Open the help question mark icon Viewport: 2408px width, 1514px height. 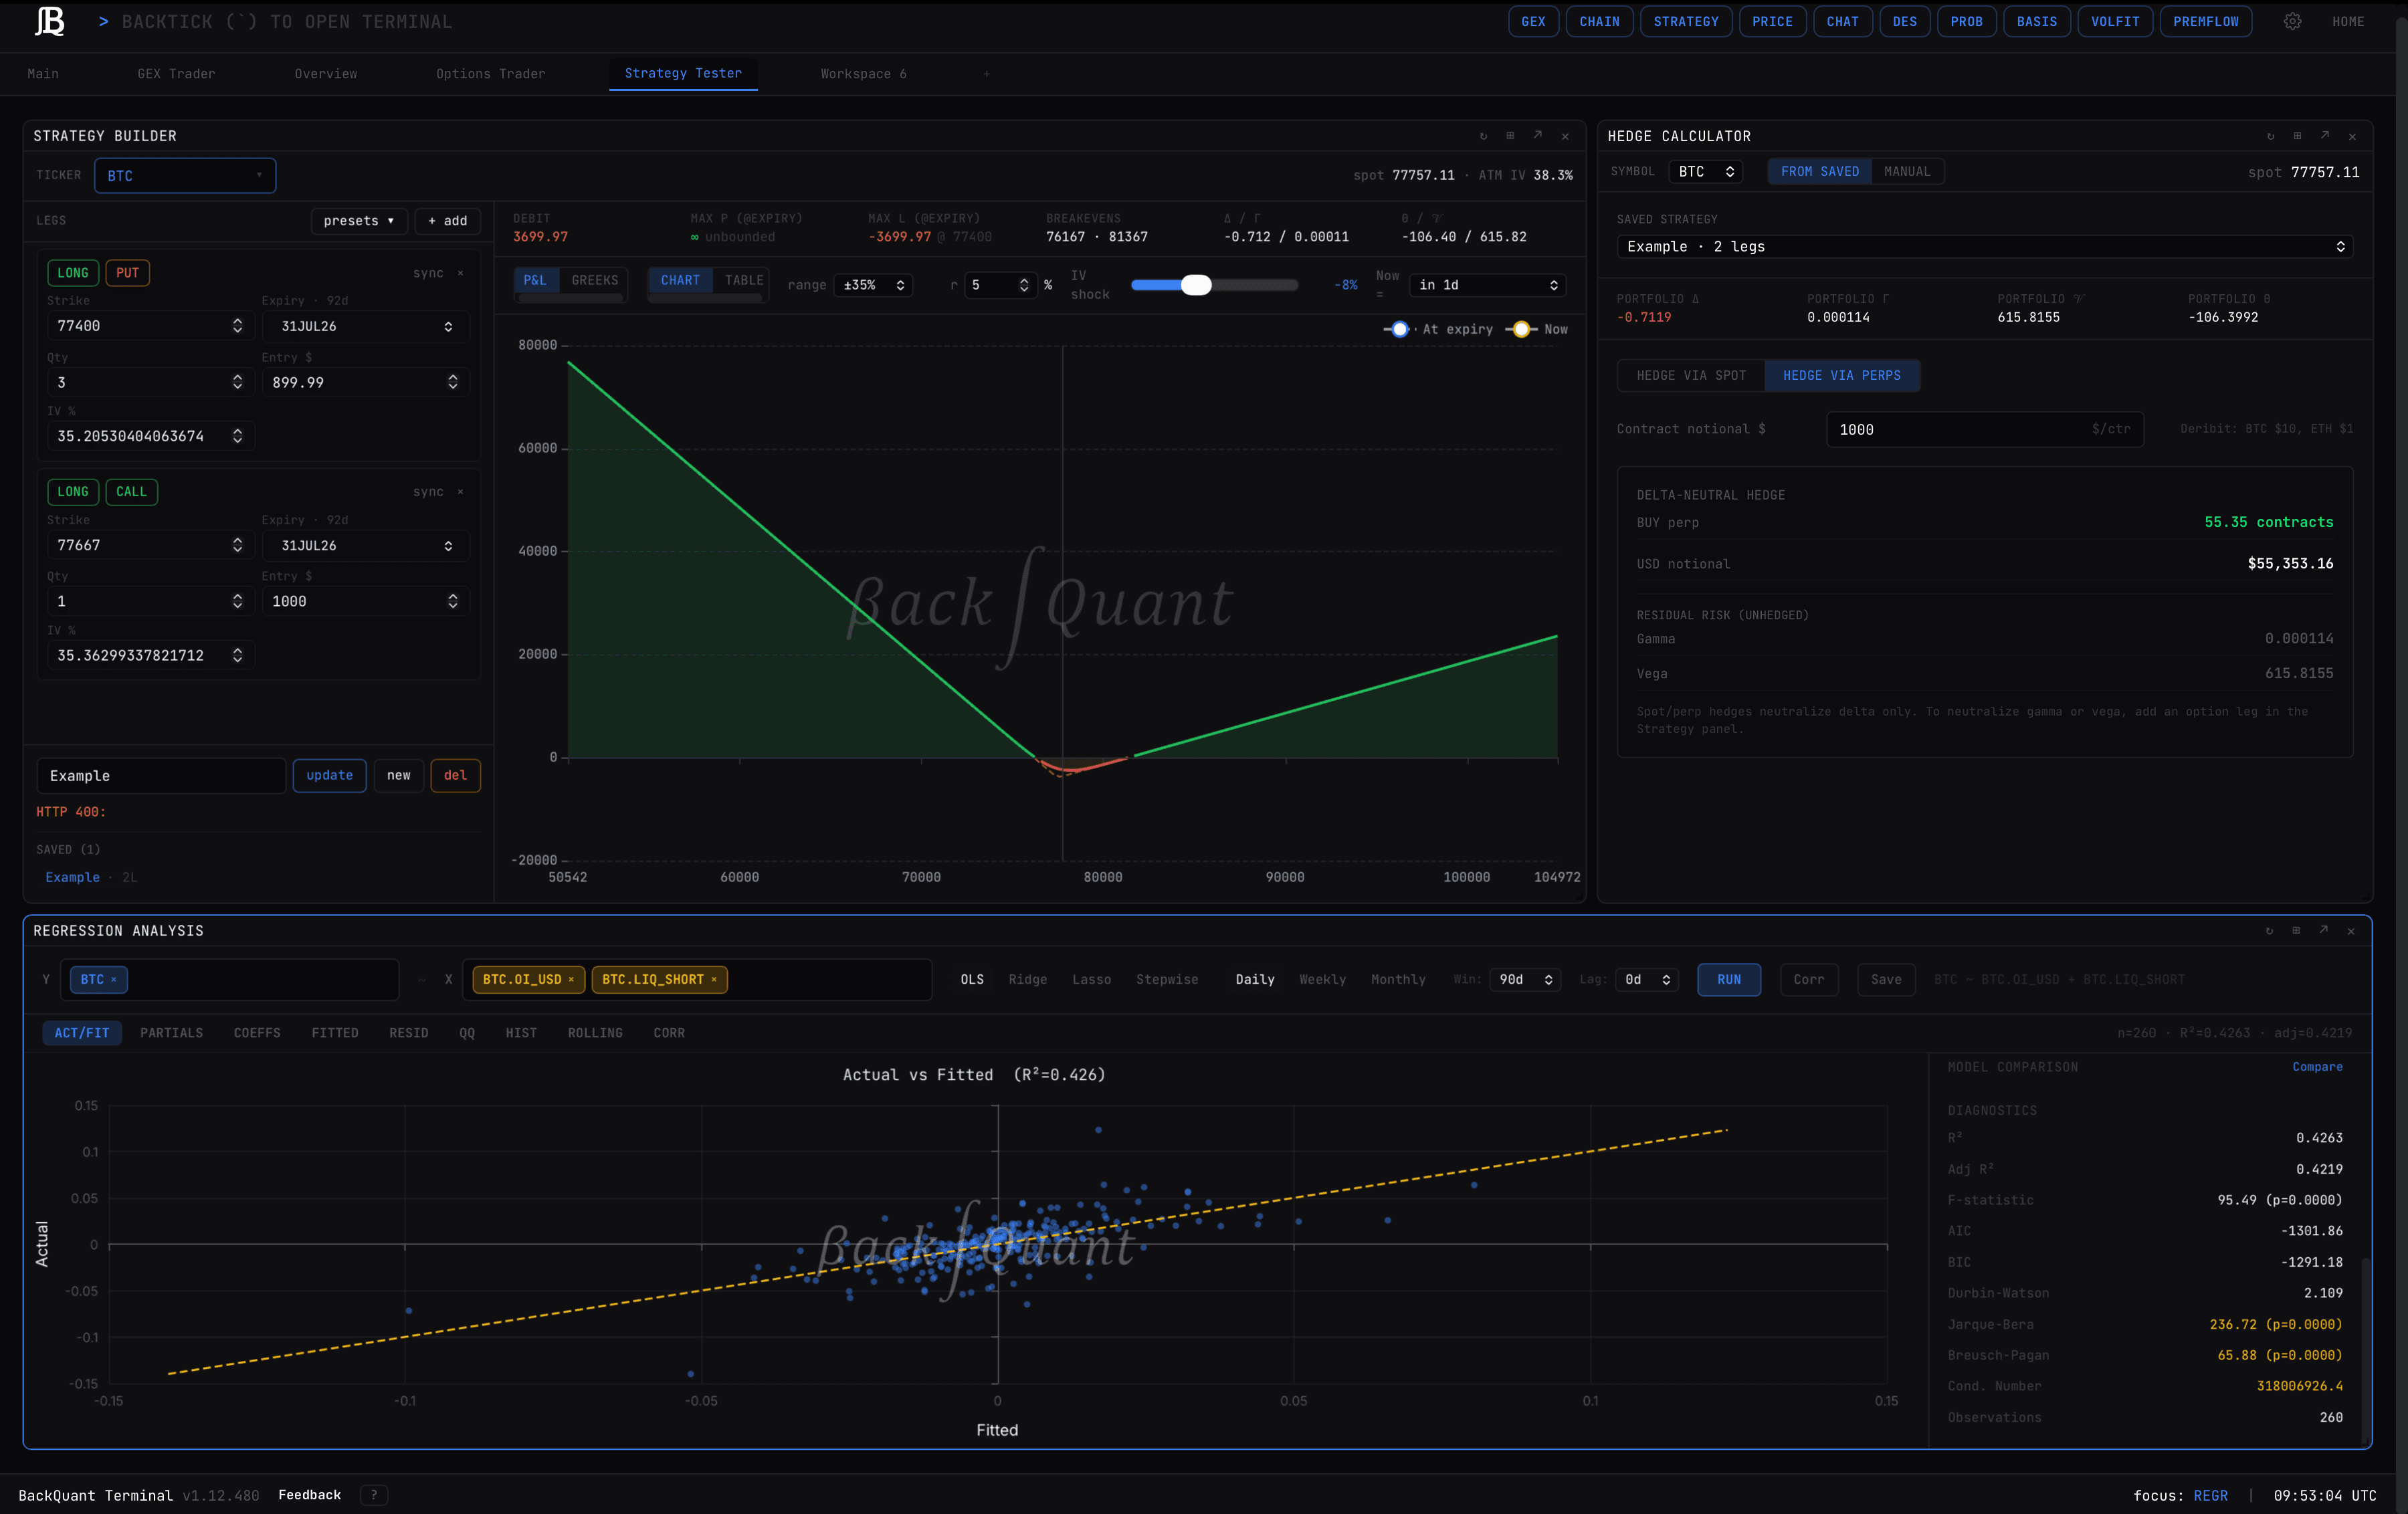click(x=374, y=1495)
